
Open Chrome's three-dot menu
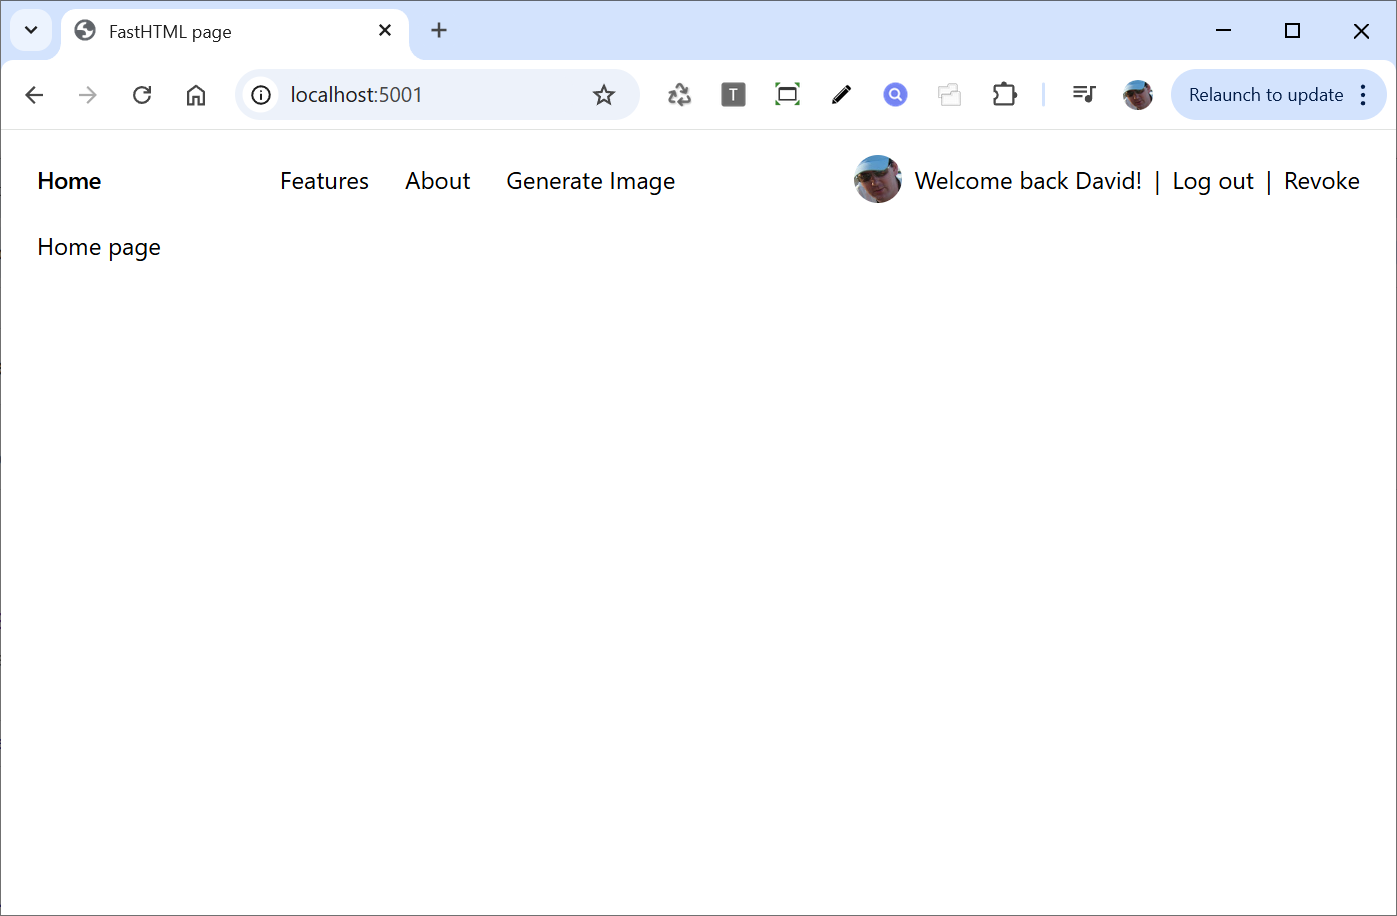[1363, 95]
